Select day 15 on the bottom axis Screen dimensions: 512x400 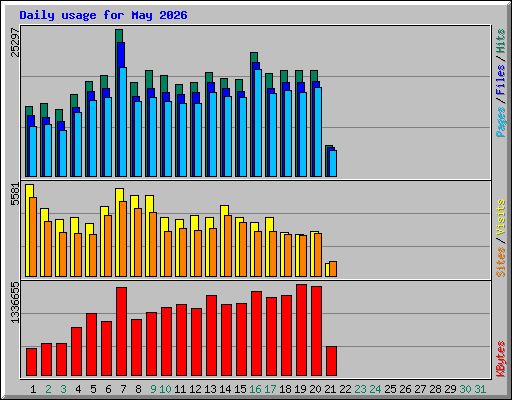pyautogui.click(x=240, y=389)
